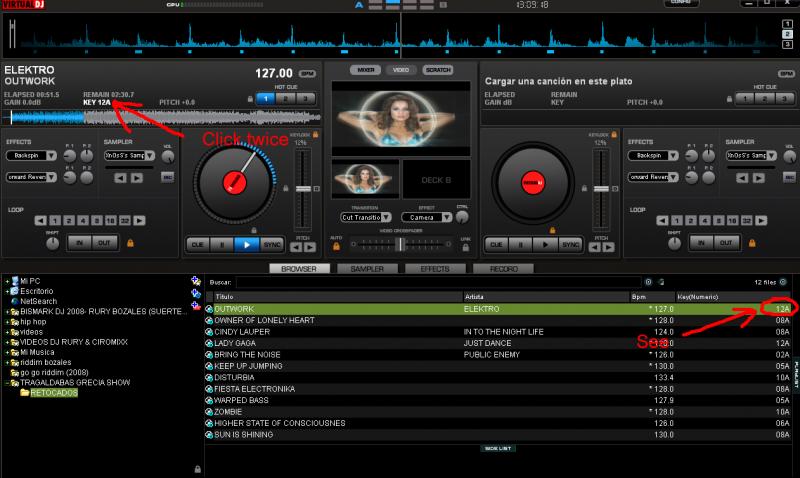The height and width of the screenshot is (478, 800).
Task: Select loop length 16 on left deck
Action: point(110,220)
